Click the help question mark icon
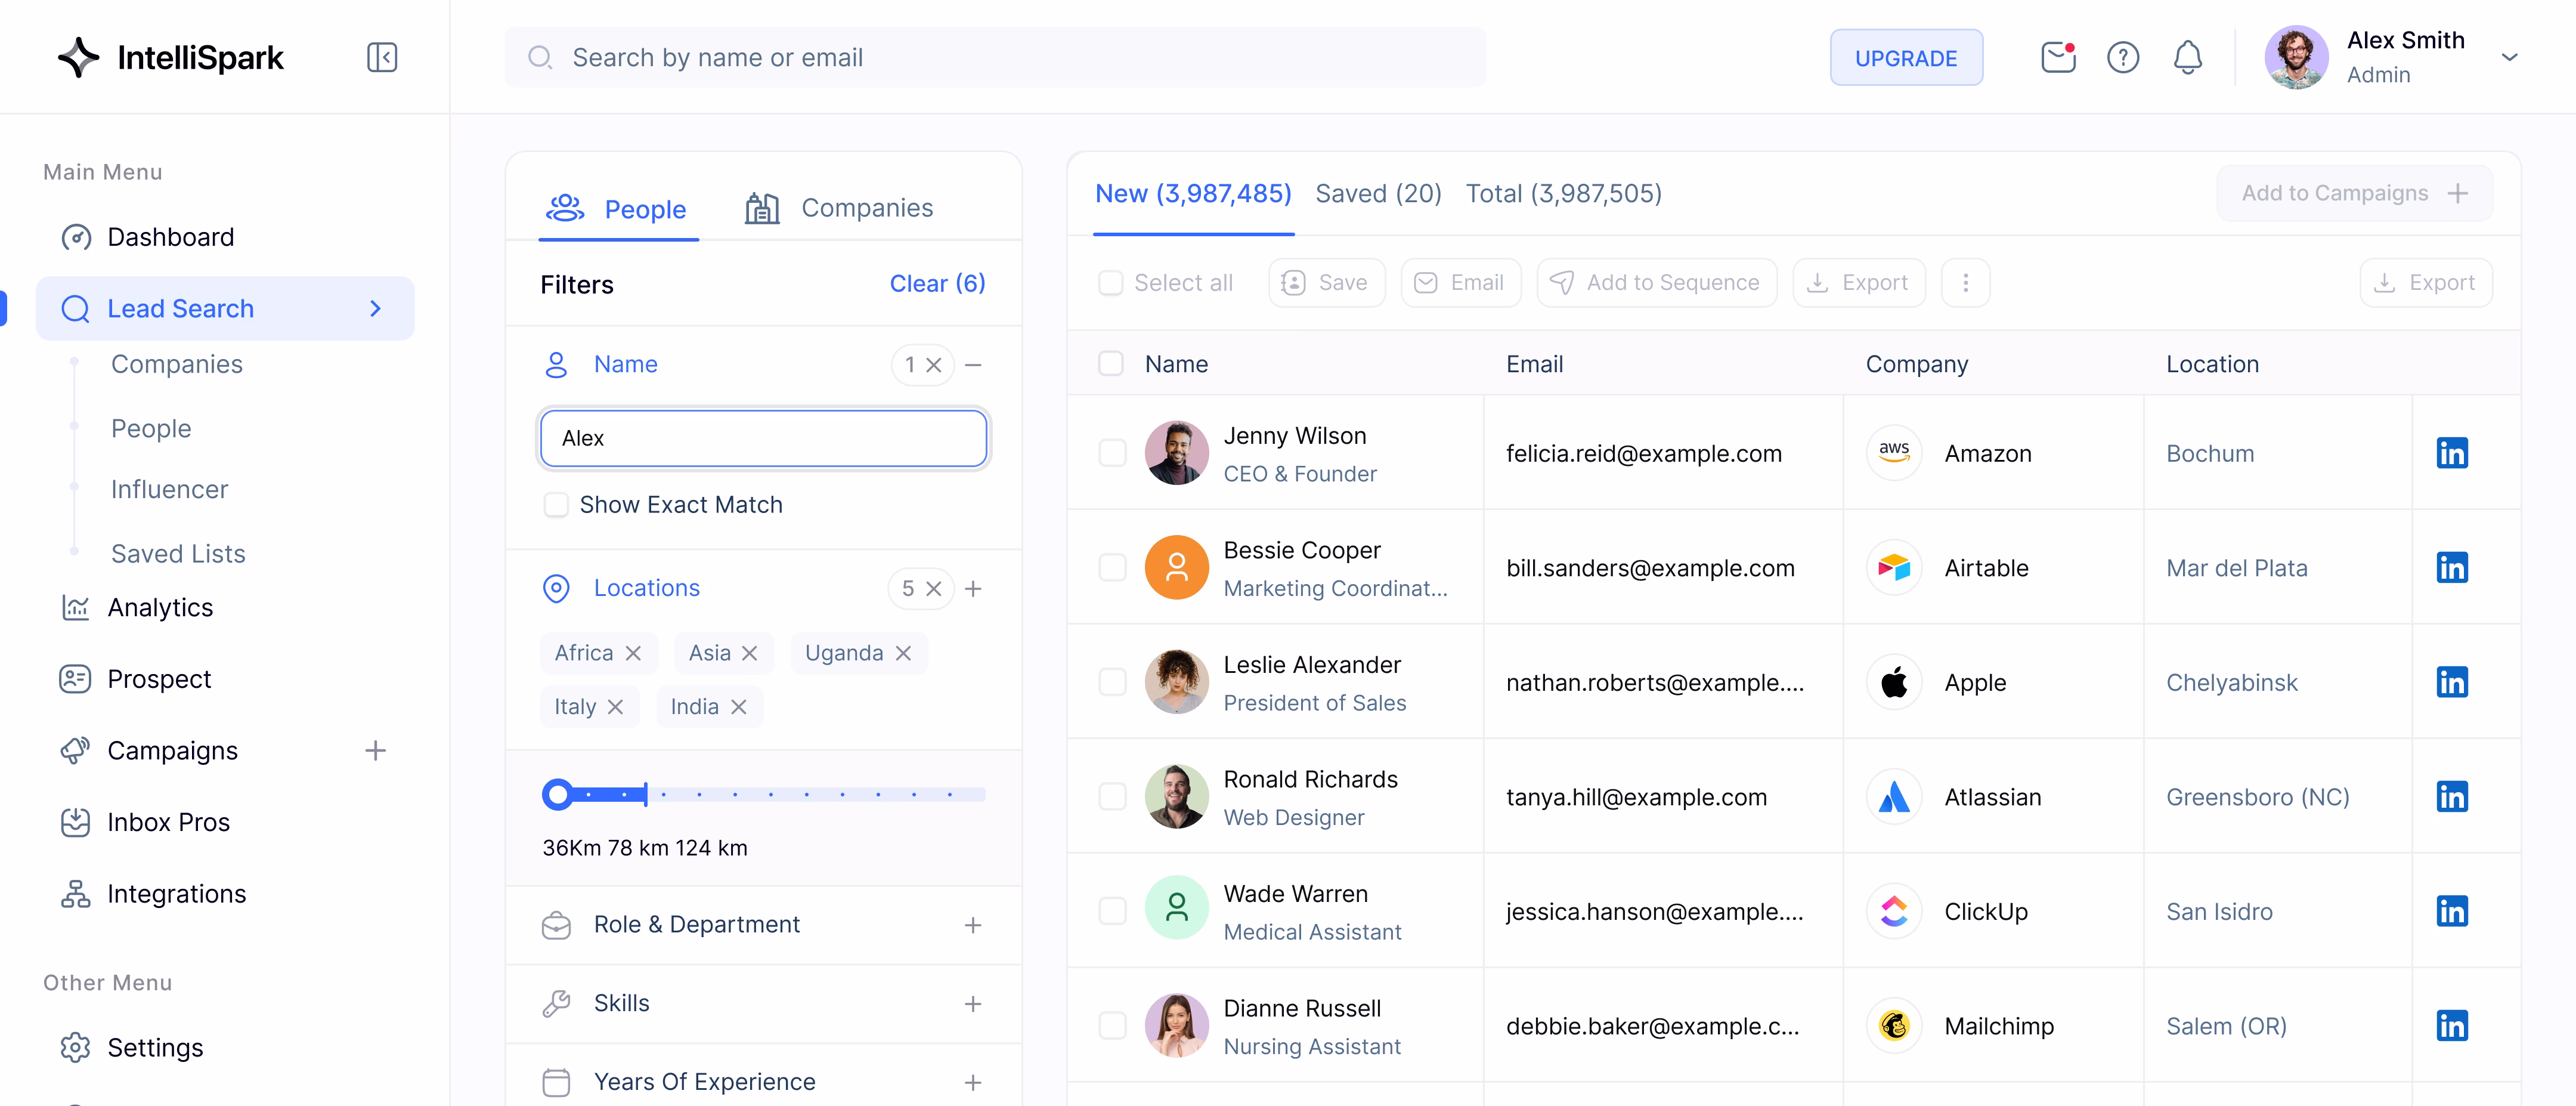 click(x=2122, y=57)
